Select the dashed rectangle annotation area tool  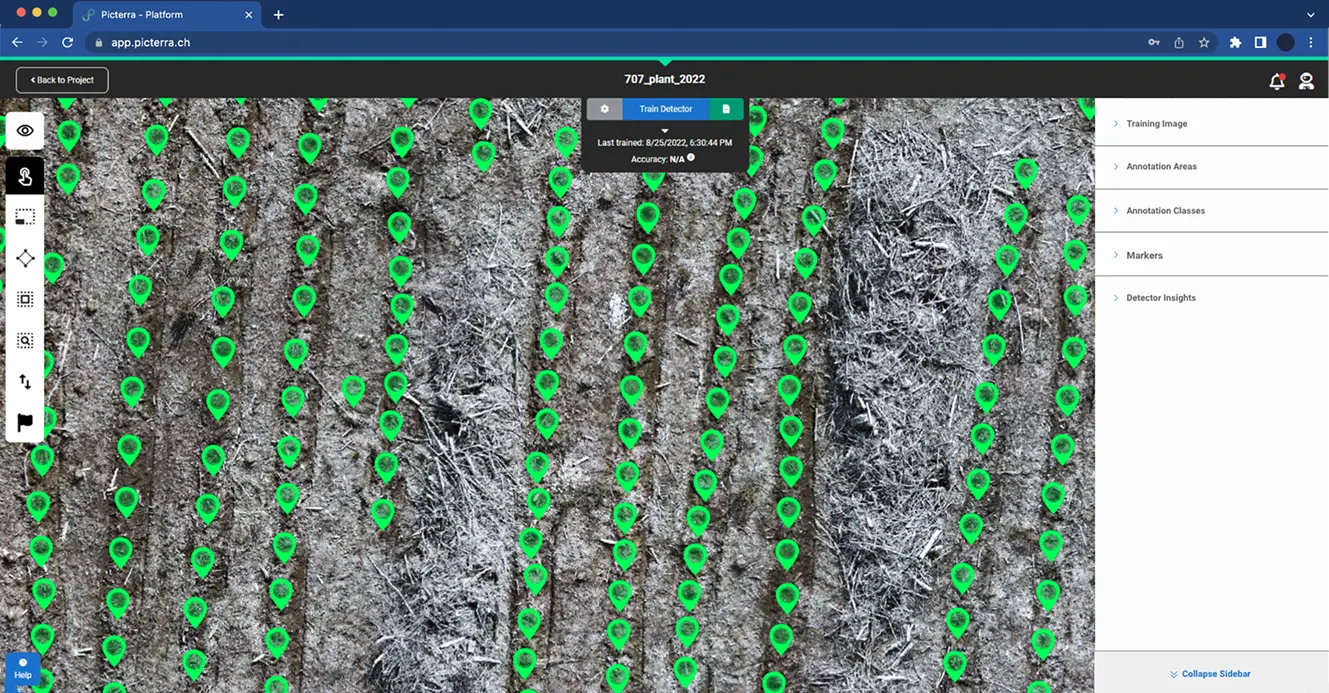tap(25, 217)
